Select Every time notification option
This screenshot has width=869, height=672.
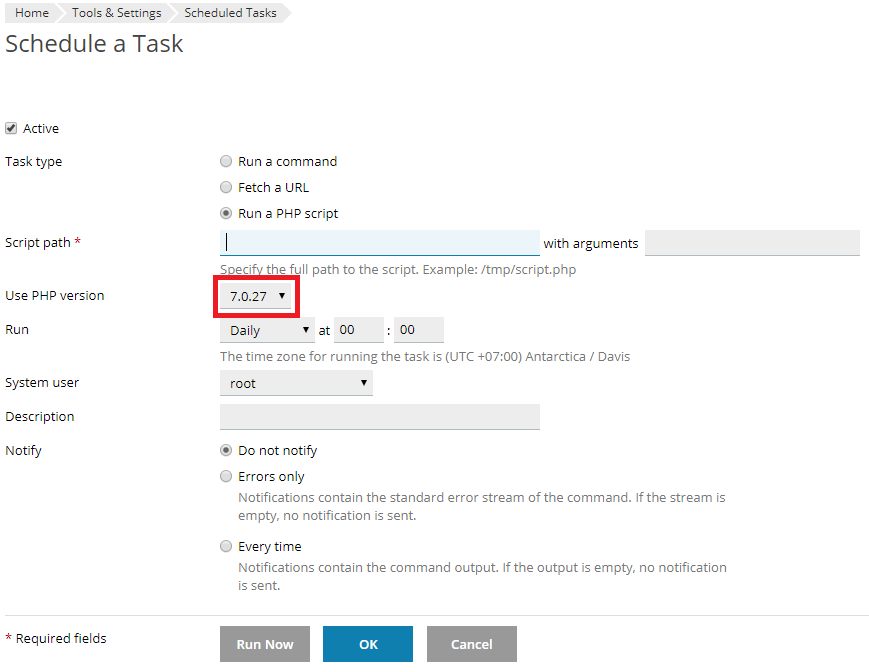click(226, 546)
